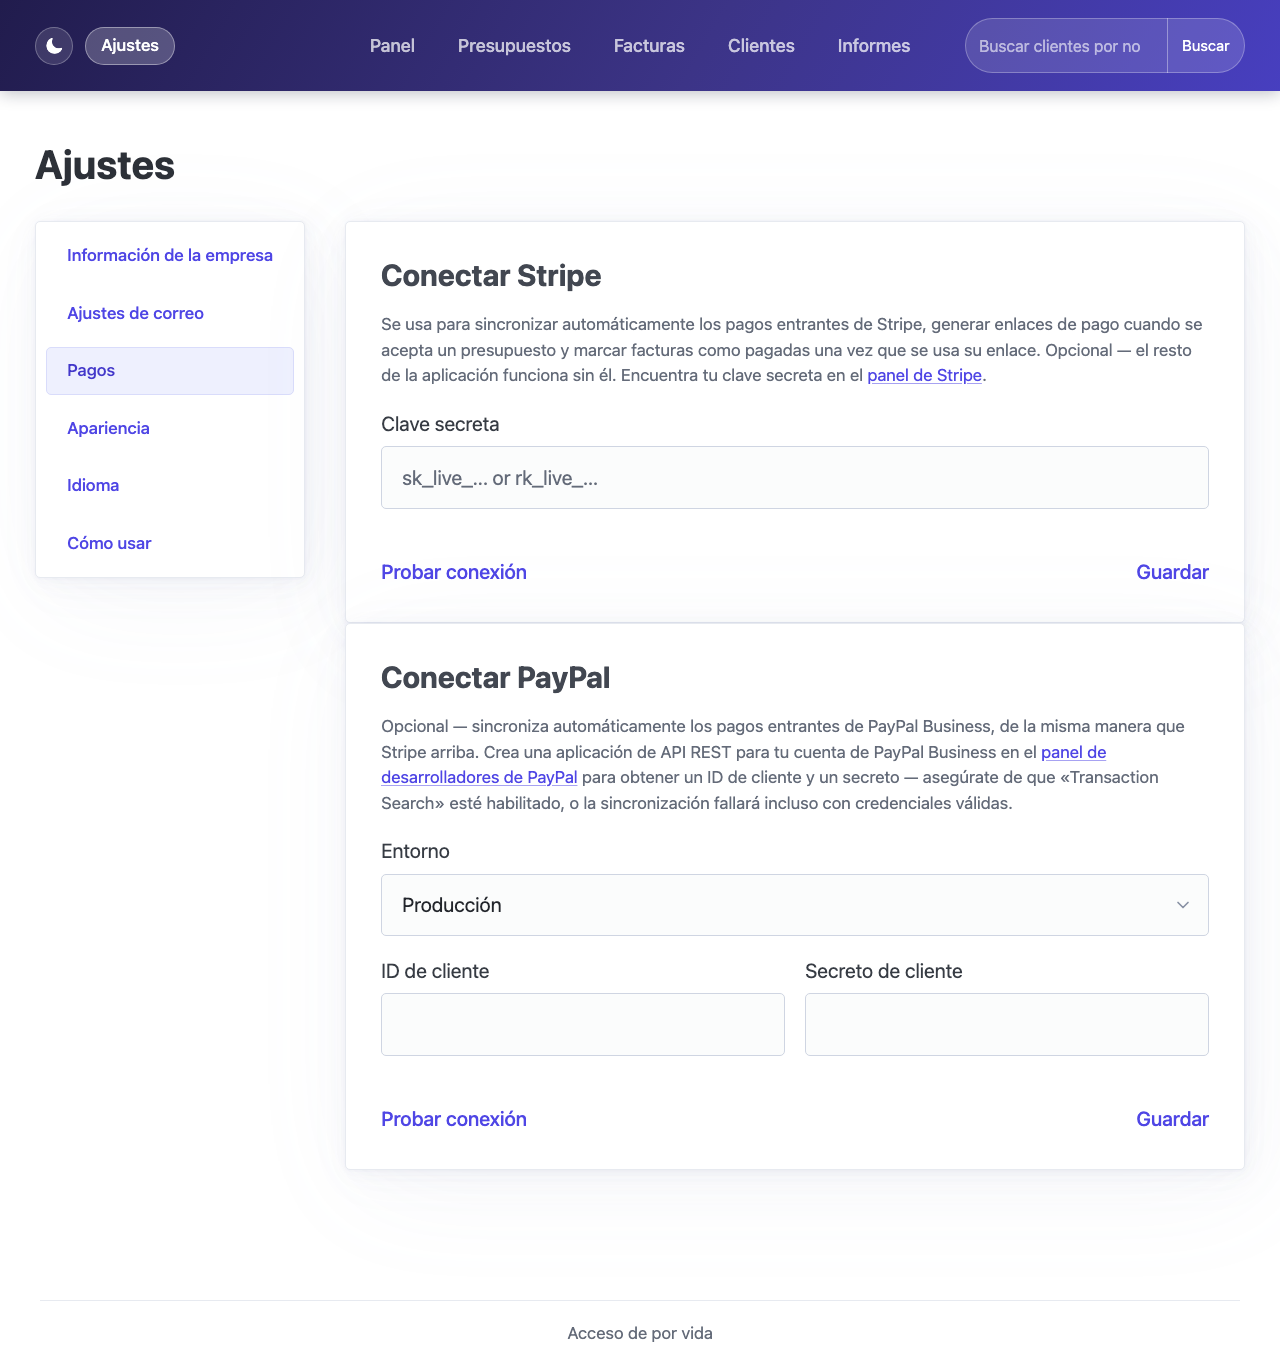Click into the Stripe Clave secreta field
The image size is (1280, 1366).
pos(795,478)
